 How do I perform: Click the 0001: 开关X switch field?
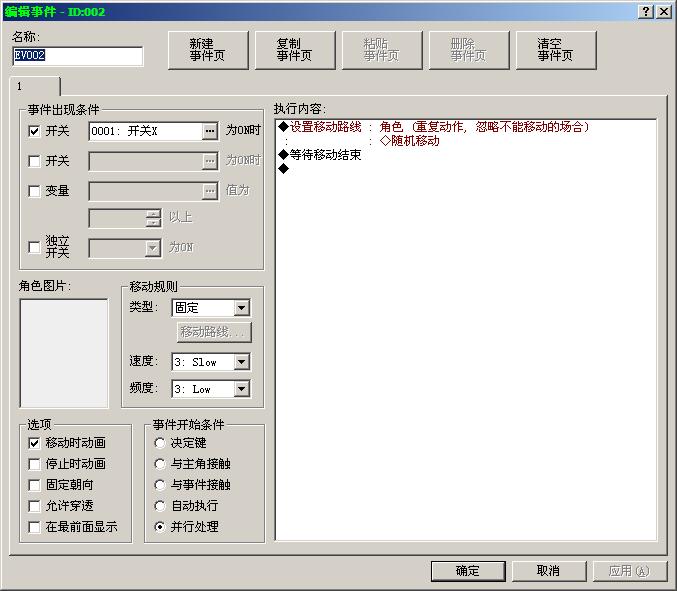tap(146, 131)
